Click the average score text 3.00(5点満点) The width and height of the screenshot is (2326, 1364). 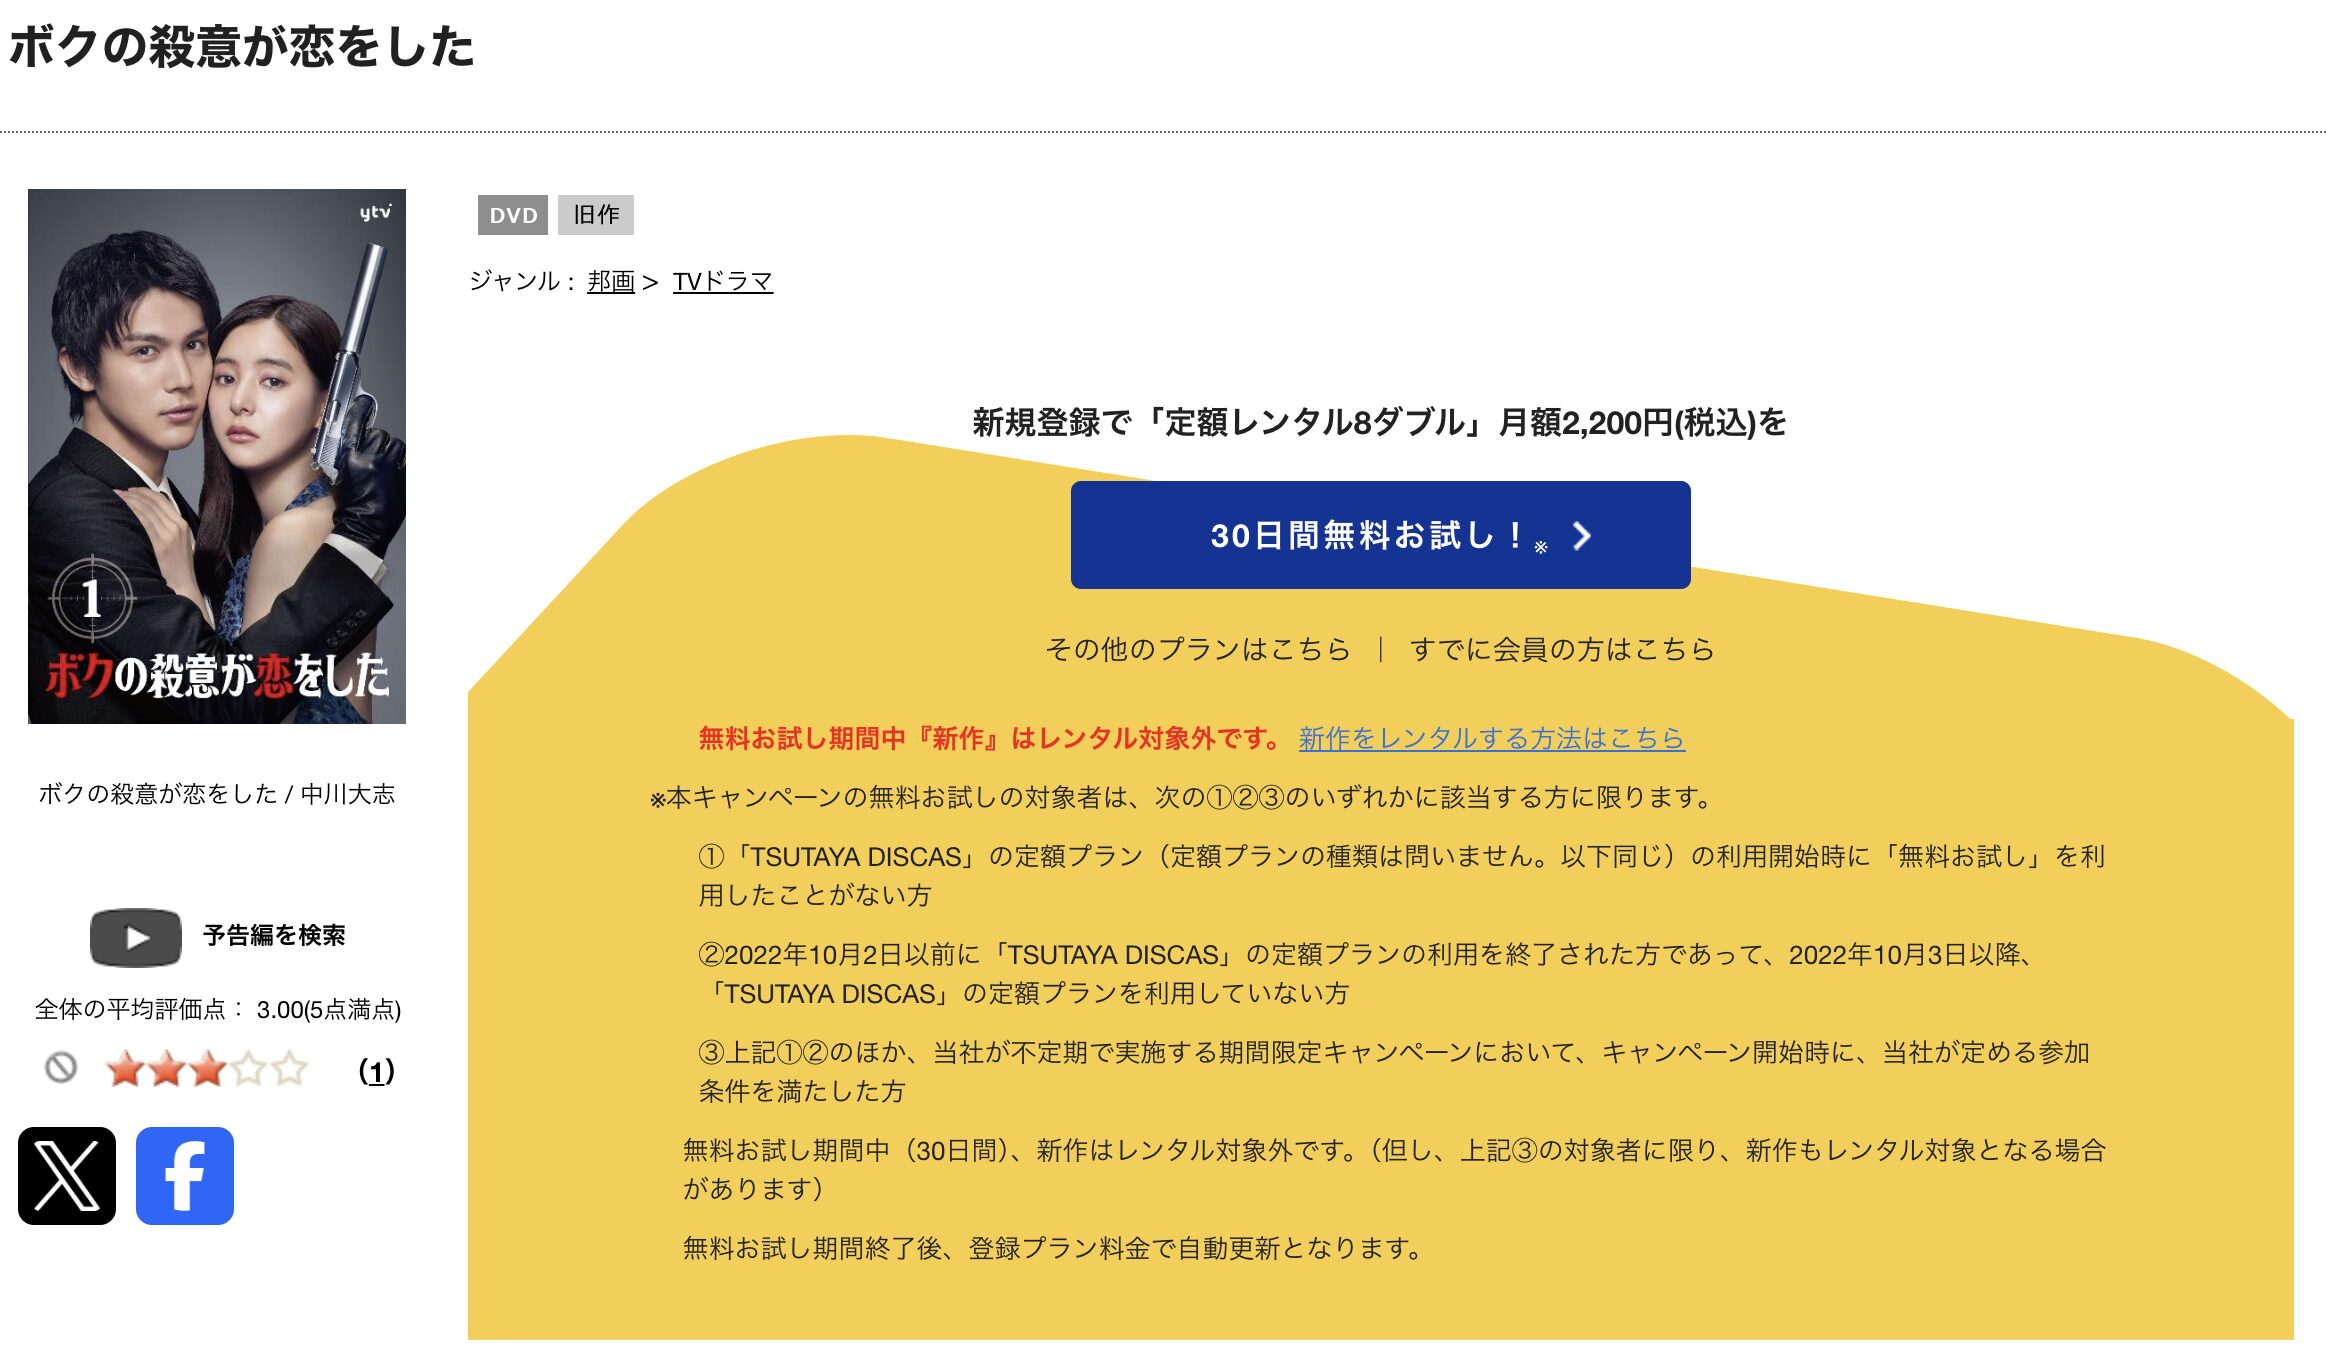pos(329,1010)
